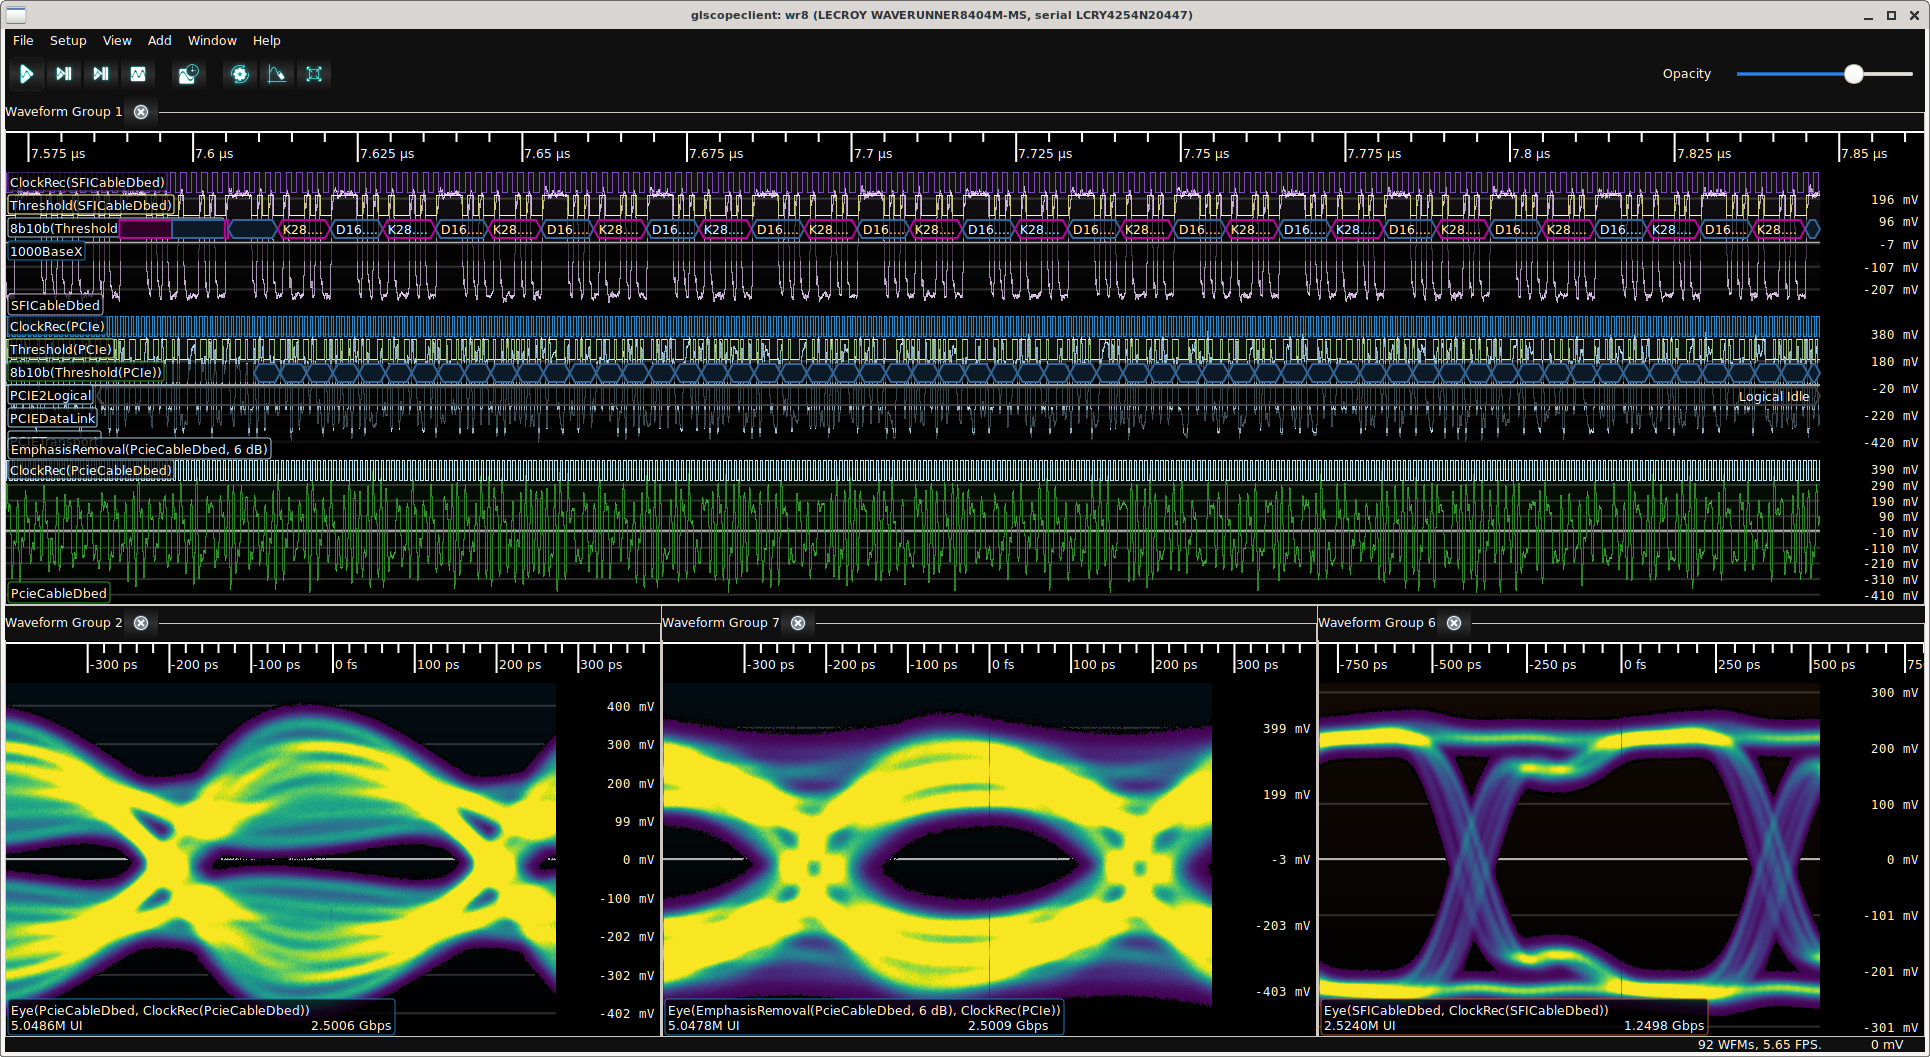Click the 400 mV scale label in Group 2

click(630, 707)
